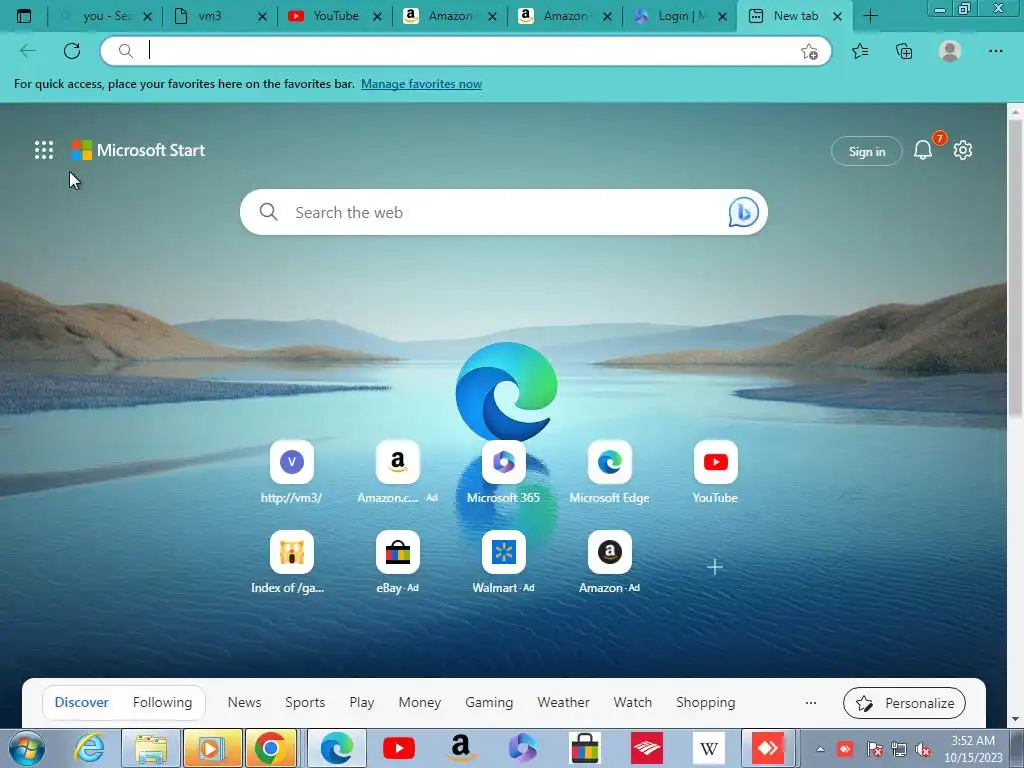Click Manage favorites now link
1024x768 pixels.
421,84
